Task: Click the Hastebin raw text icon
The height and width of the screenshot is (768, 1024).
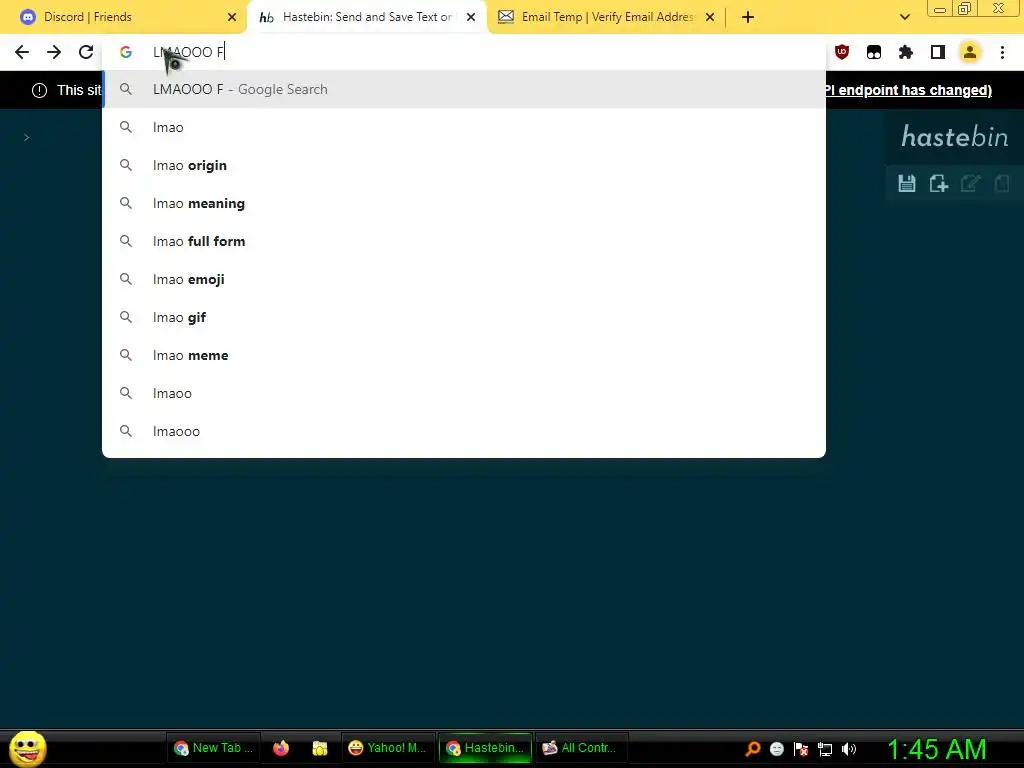Action: coord(1002,184)
